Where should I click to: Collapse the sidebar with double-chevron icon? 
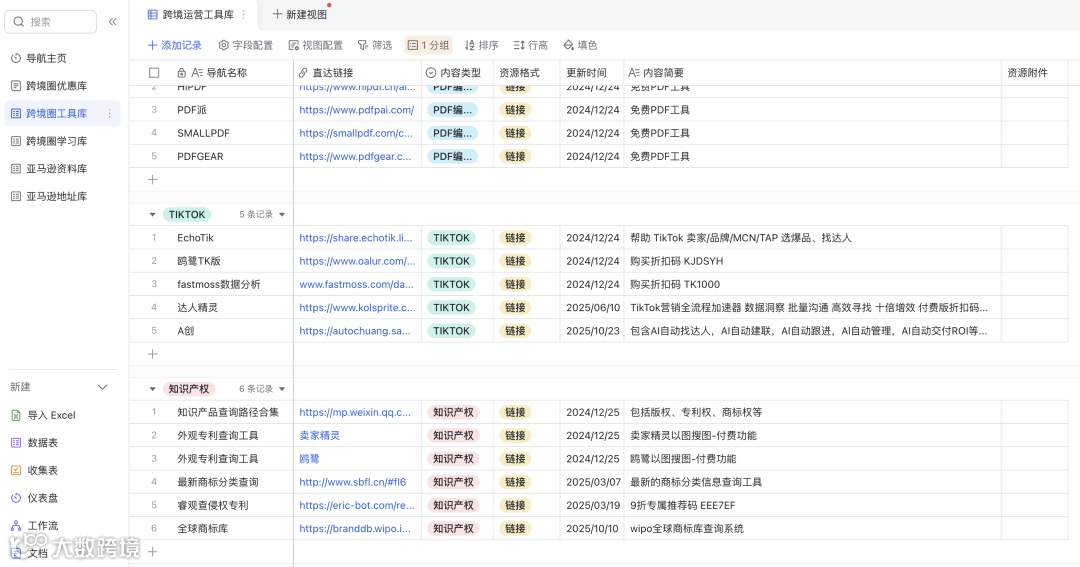[x=112, y=22]
